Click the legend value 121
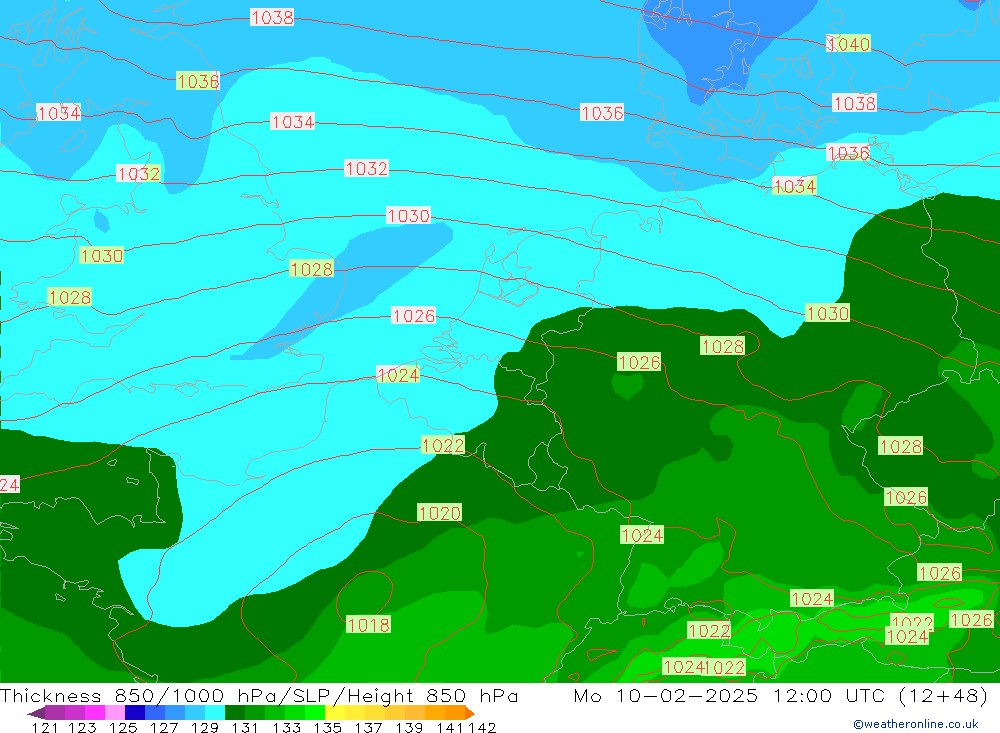This screenshot has width=1000, height=733. pos(44,727)
